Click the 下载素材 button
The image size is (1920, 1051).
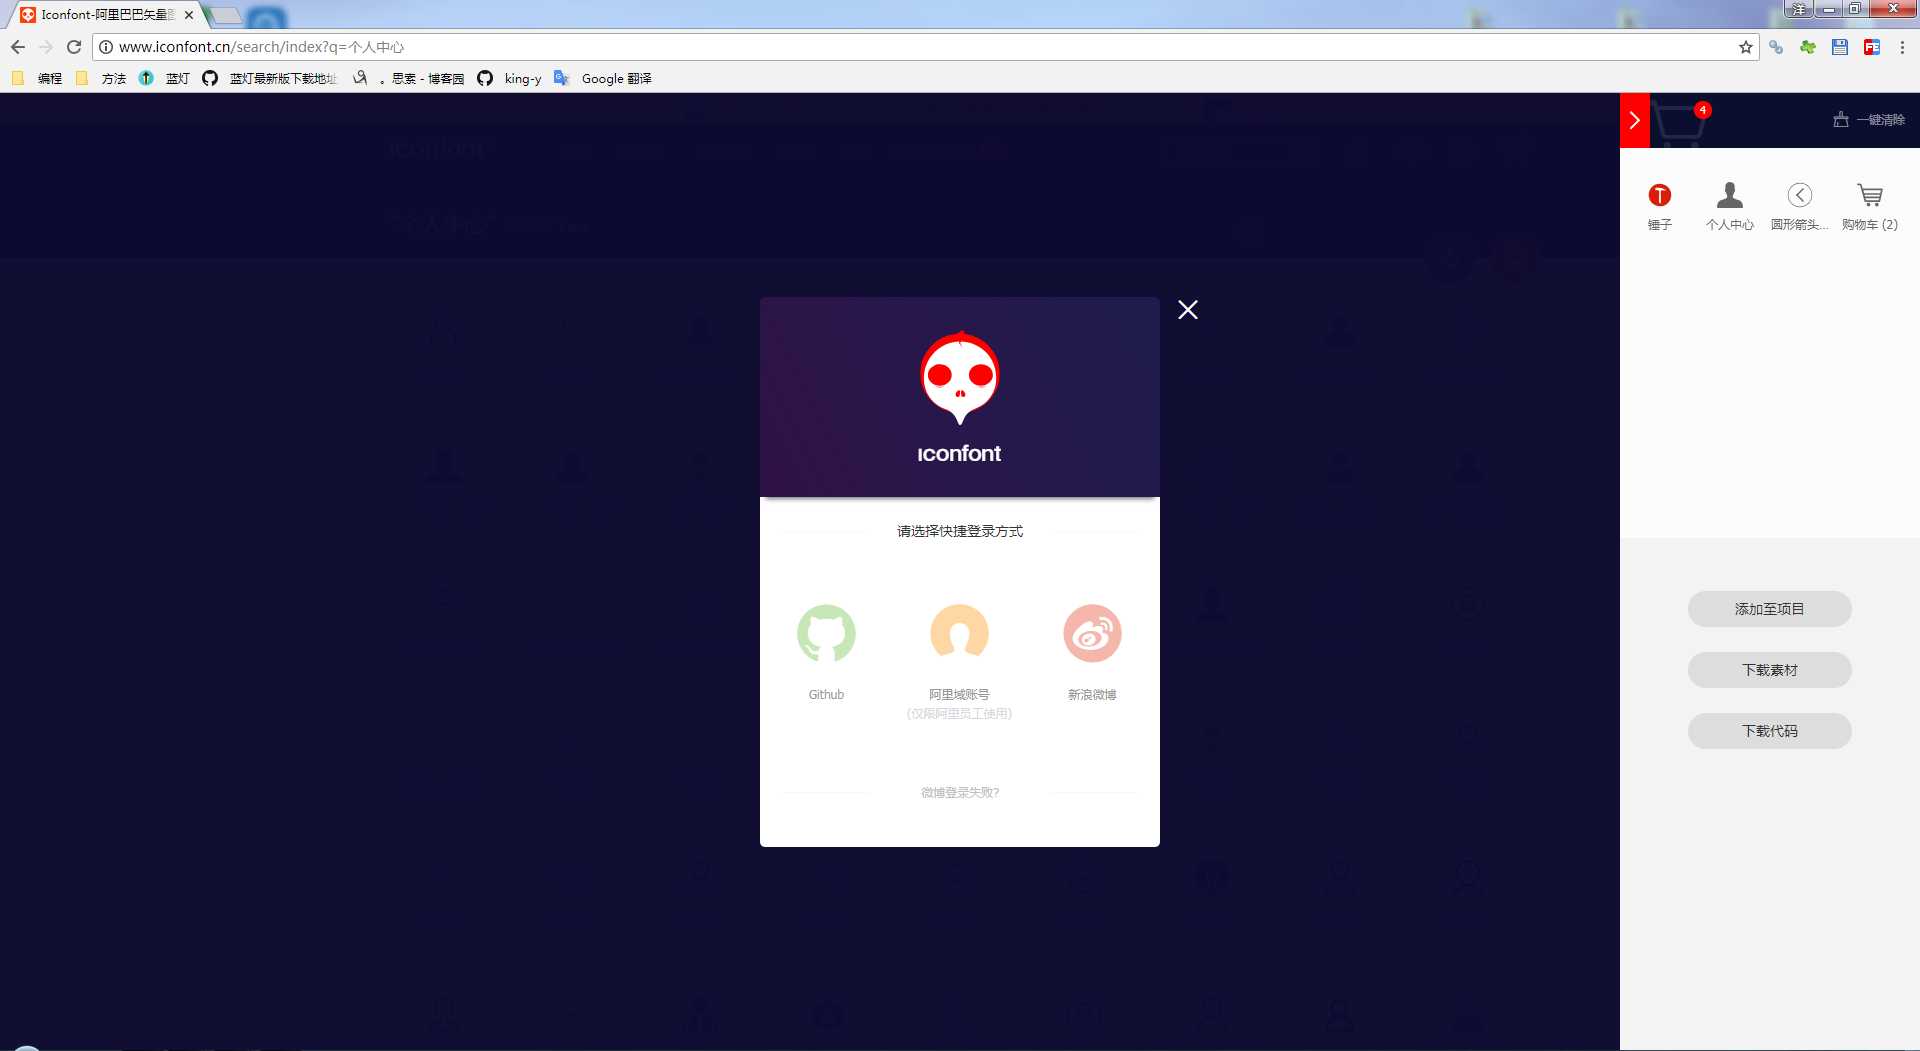click(1770, 670)
